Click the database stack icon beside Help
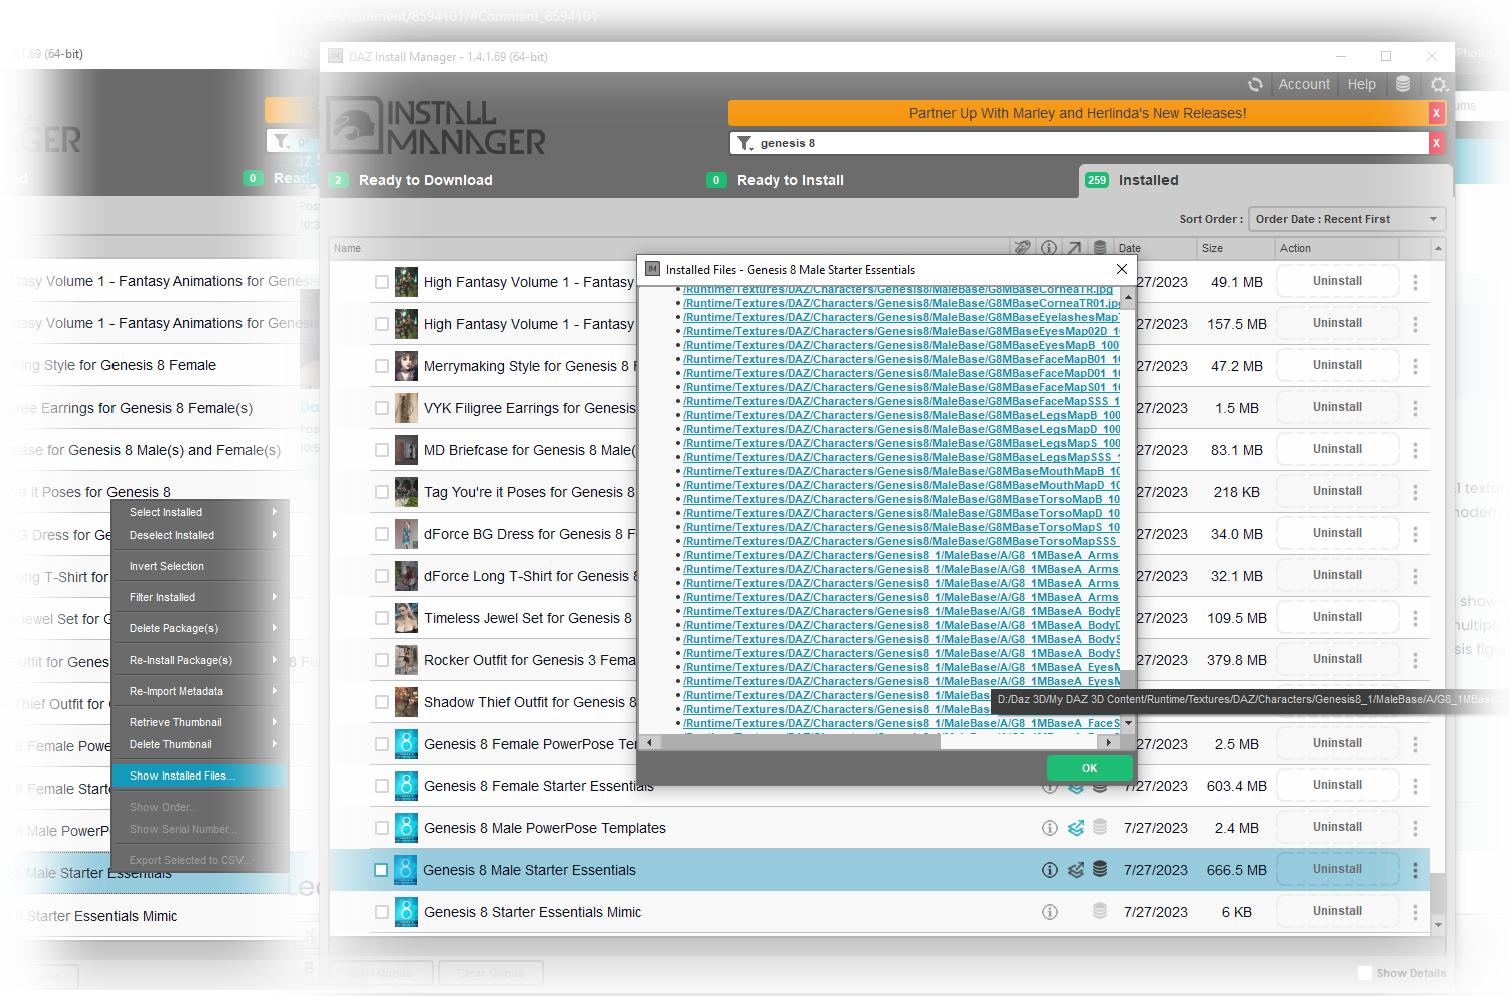The image size is (1510, 996). coord(1403,85)
